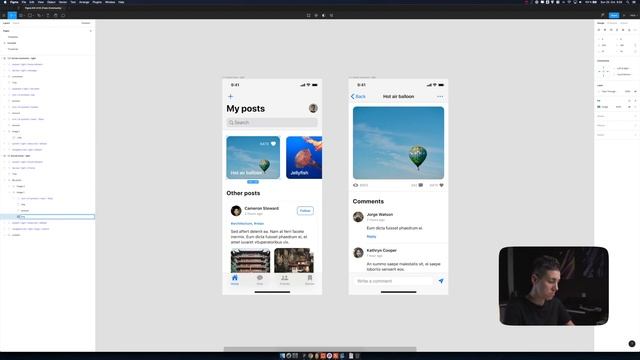Click the Reply link under Jorge's comment
The width and height of the screenshot is (640, 360).
(x=371, y=237)
